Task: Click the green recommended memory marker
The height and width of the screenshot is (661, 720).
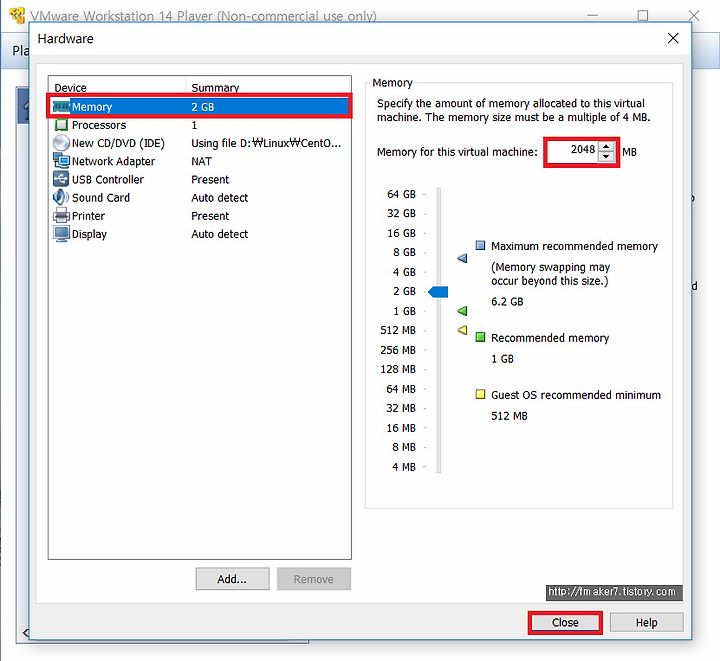Action: pyautogui.click(x=462, y=311)
